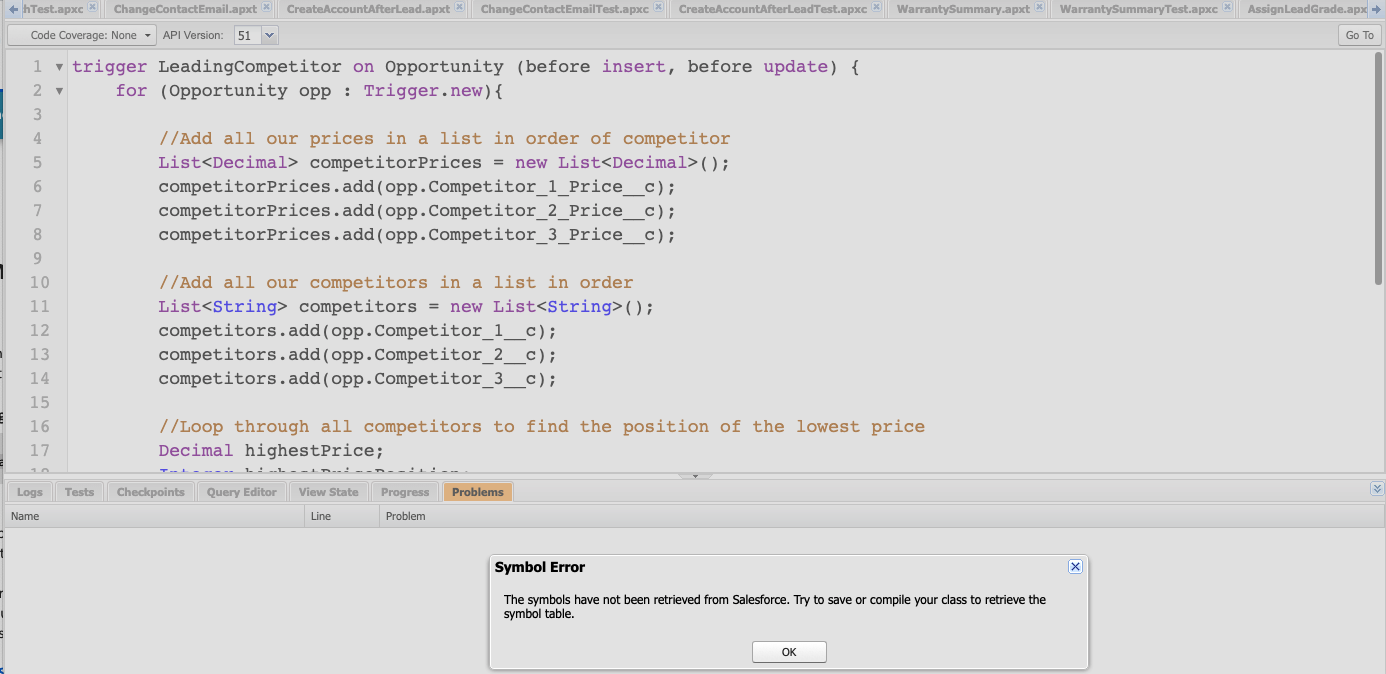Open the View State tab

[x=328, y=492]
